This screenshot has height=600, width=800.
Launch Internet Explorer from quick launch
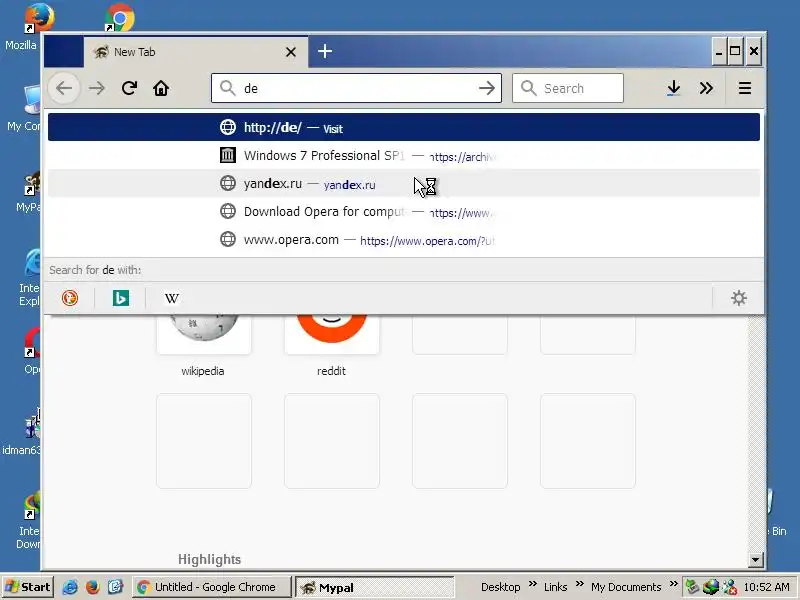[70, 587]
